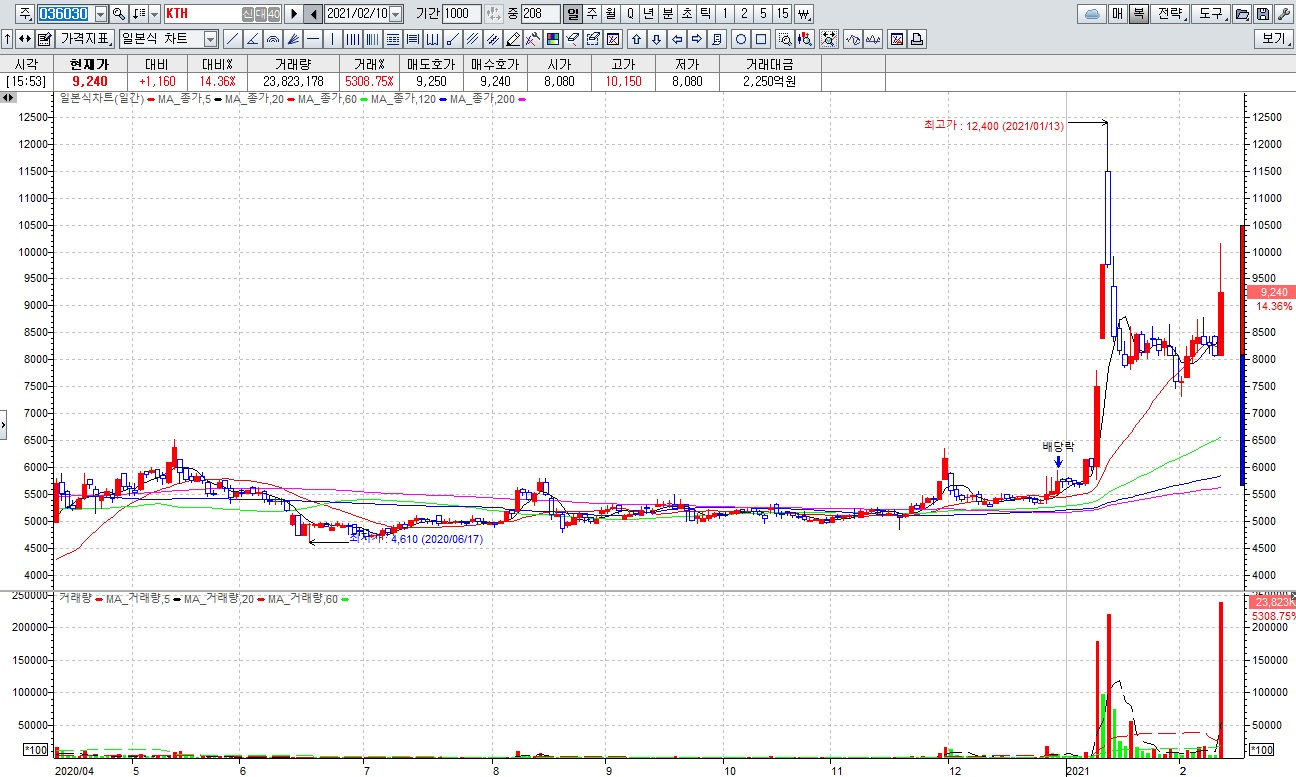Click the left arrow marker tool

tap(676, 40)
